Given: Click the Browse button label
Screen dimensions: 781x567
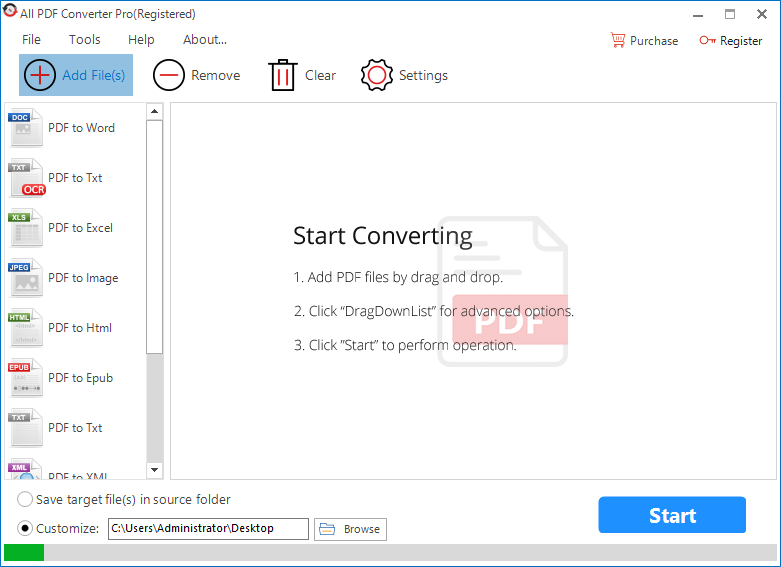Looking at the screenshot, I should [x=362, y=529].
